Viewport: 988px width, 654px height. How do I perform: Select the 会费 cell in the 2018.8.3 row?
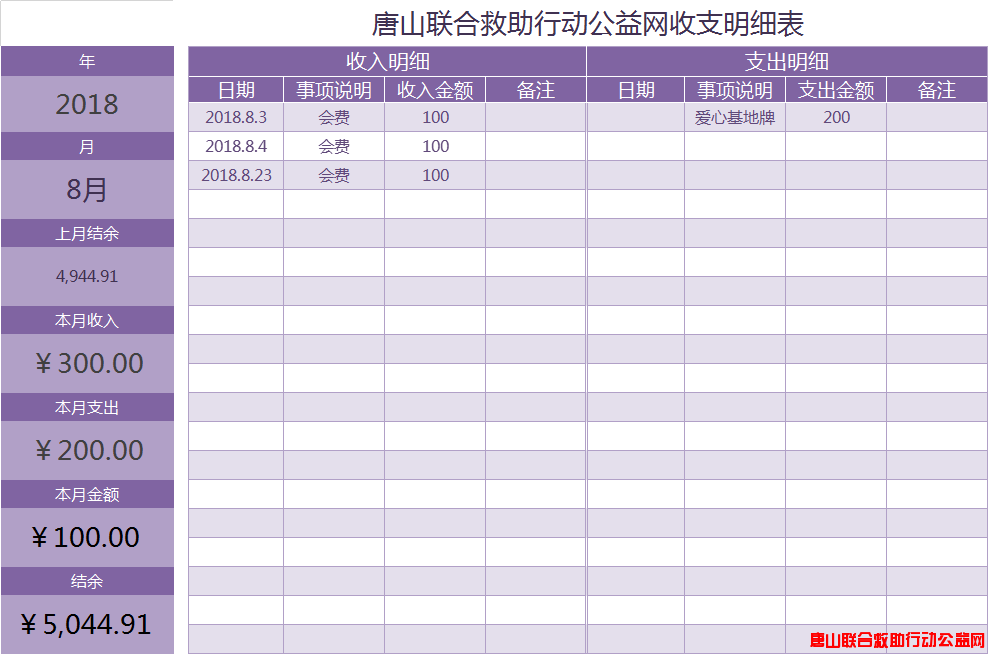pos(334,117)
